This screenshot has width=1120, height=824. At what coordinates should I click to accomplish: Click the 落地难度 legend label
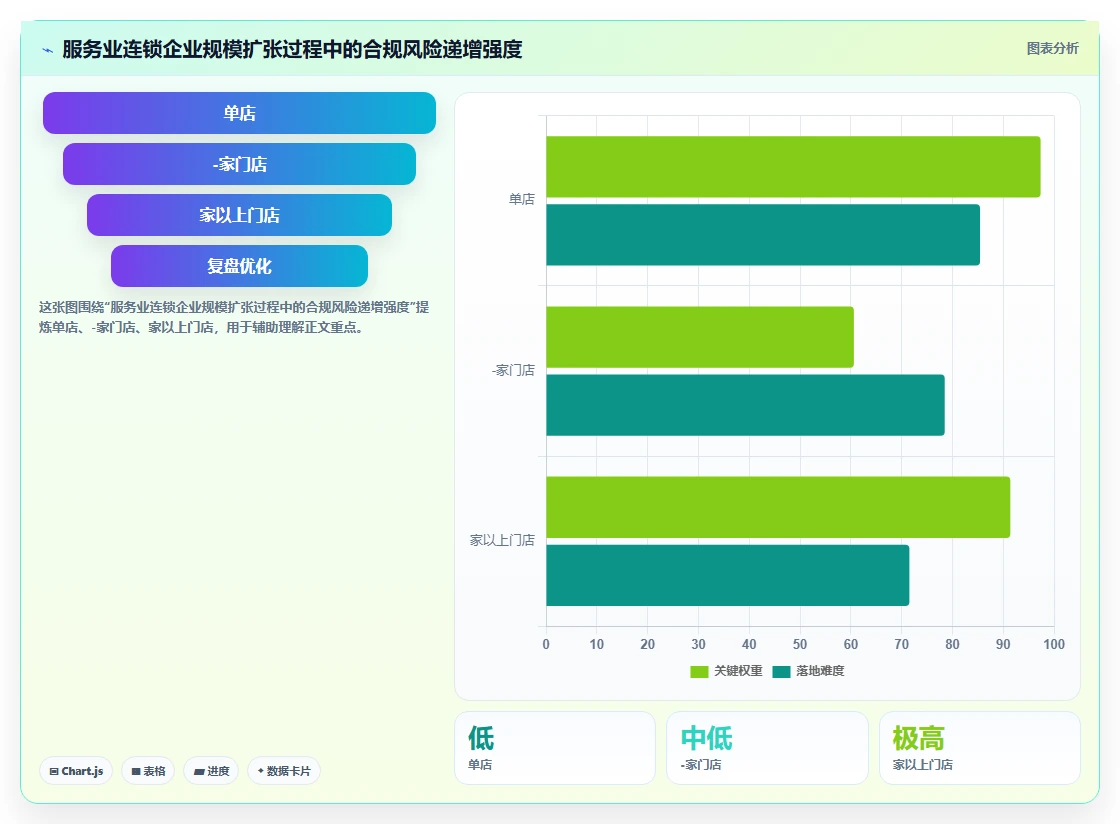[820, 671]
